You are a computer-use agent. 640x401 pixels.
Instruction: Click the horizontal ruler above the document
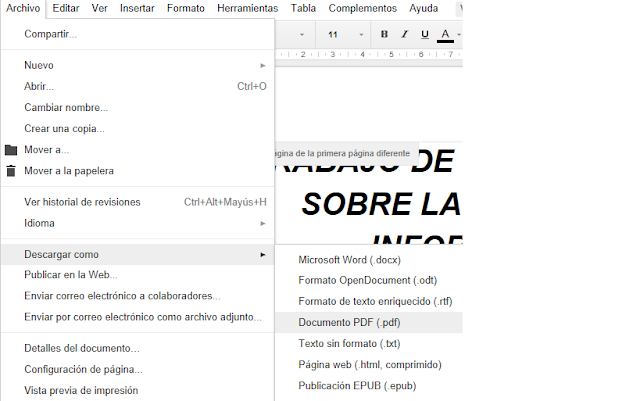point(369,54)
